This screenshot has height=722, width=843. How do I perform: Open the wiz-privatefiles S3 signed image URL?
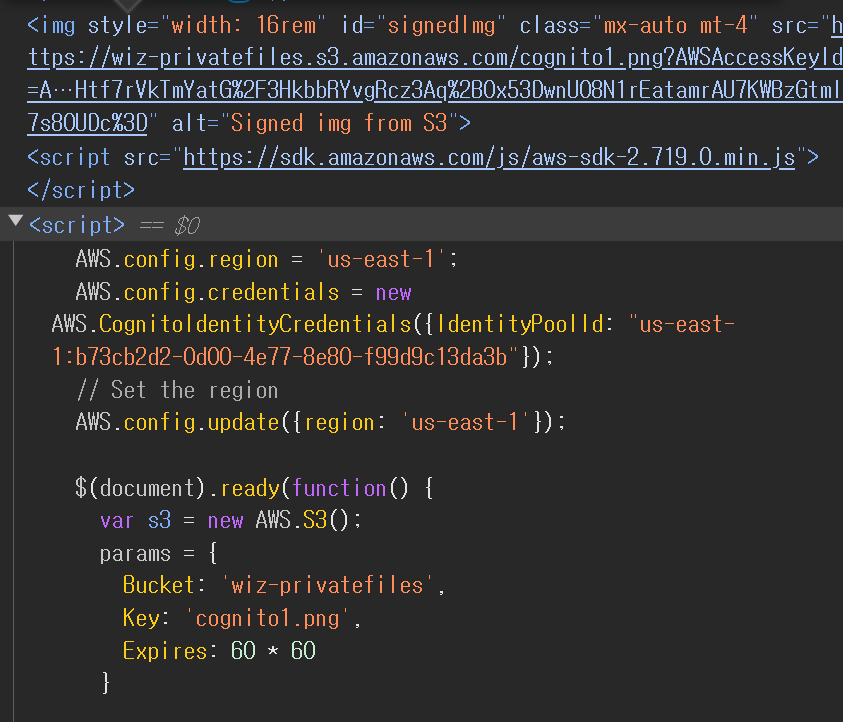(435, 74)
